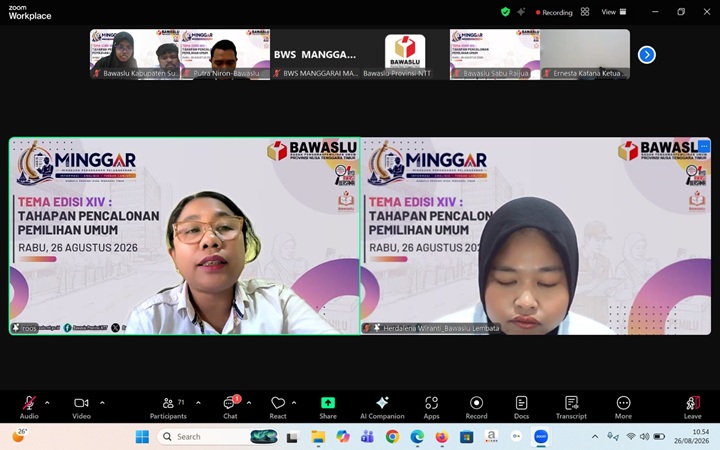720x450 pixels.
Task: Open the View layout menu
Action: click(613, 12)
